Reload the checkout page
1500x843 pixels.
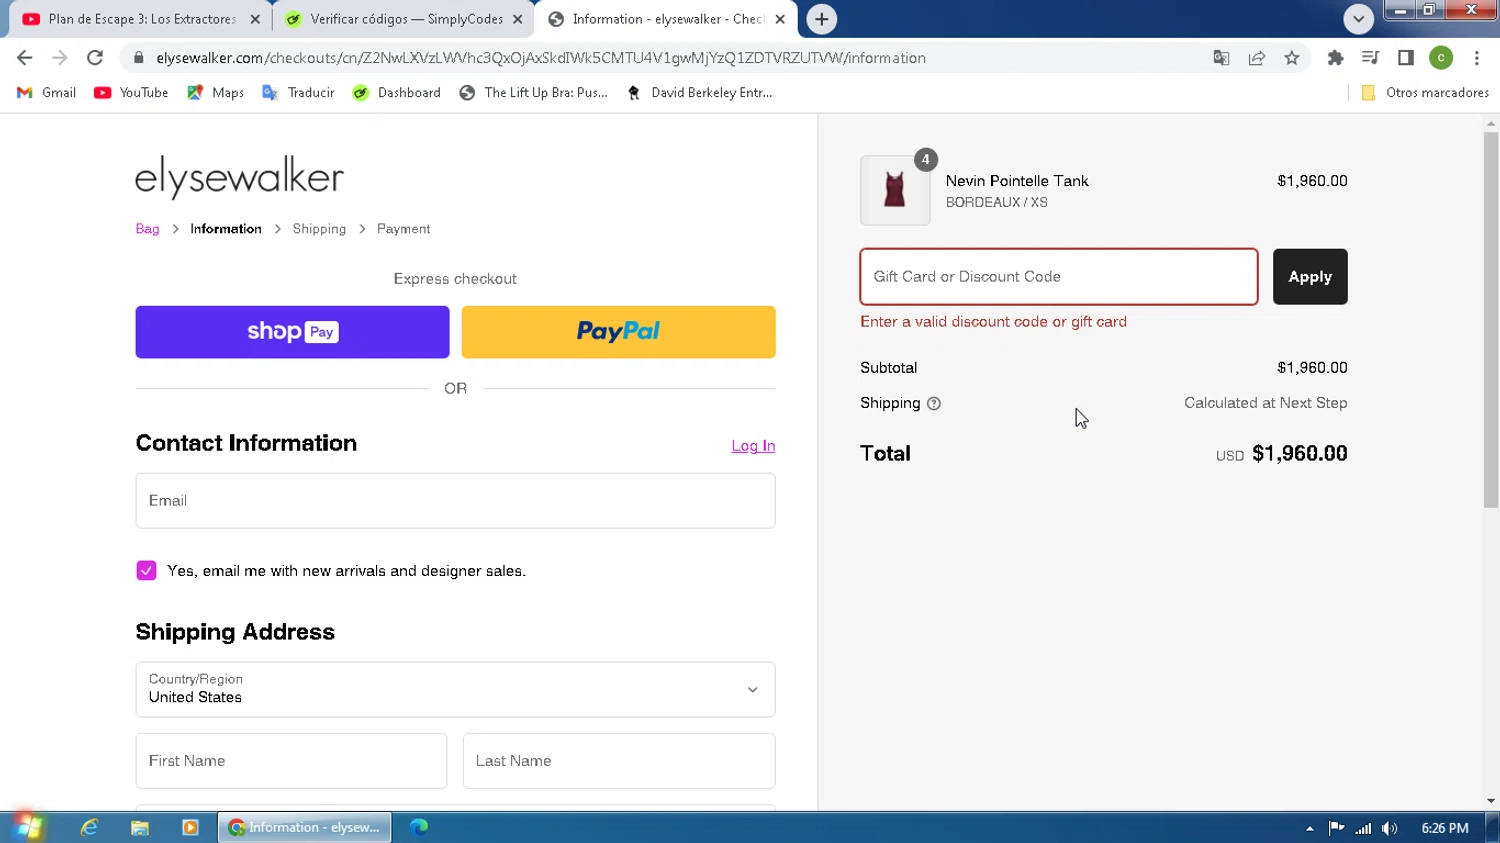click(x=95, y=58)
